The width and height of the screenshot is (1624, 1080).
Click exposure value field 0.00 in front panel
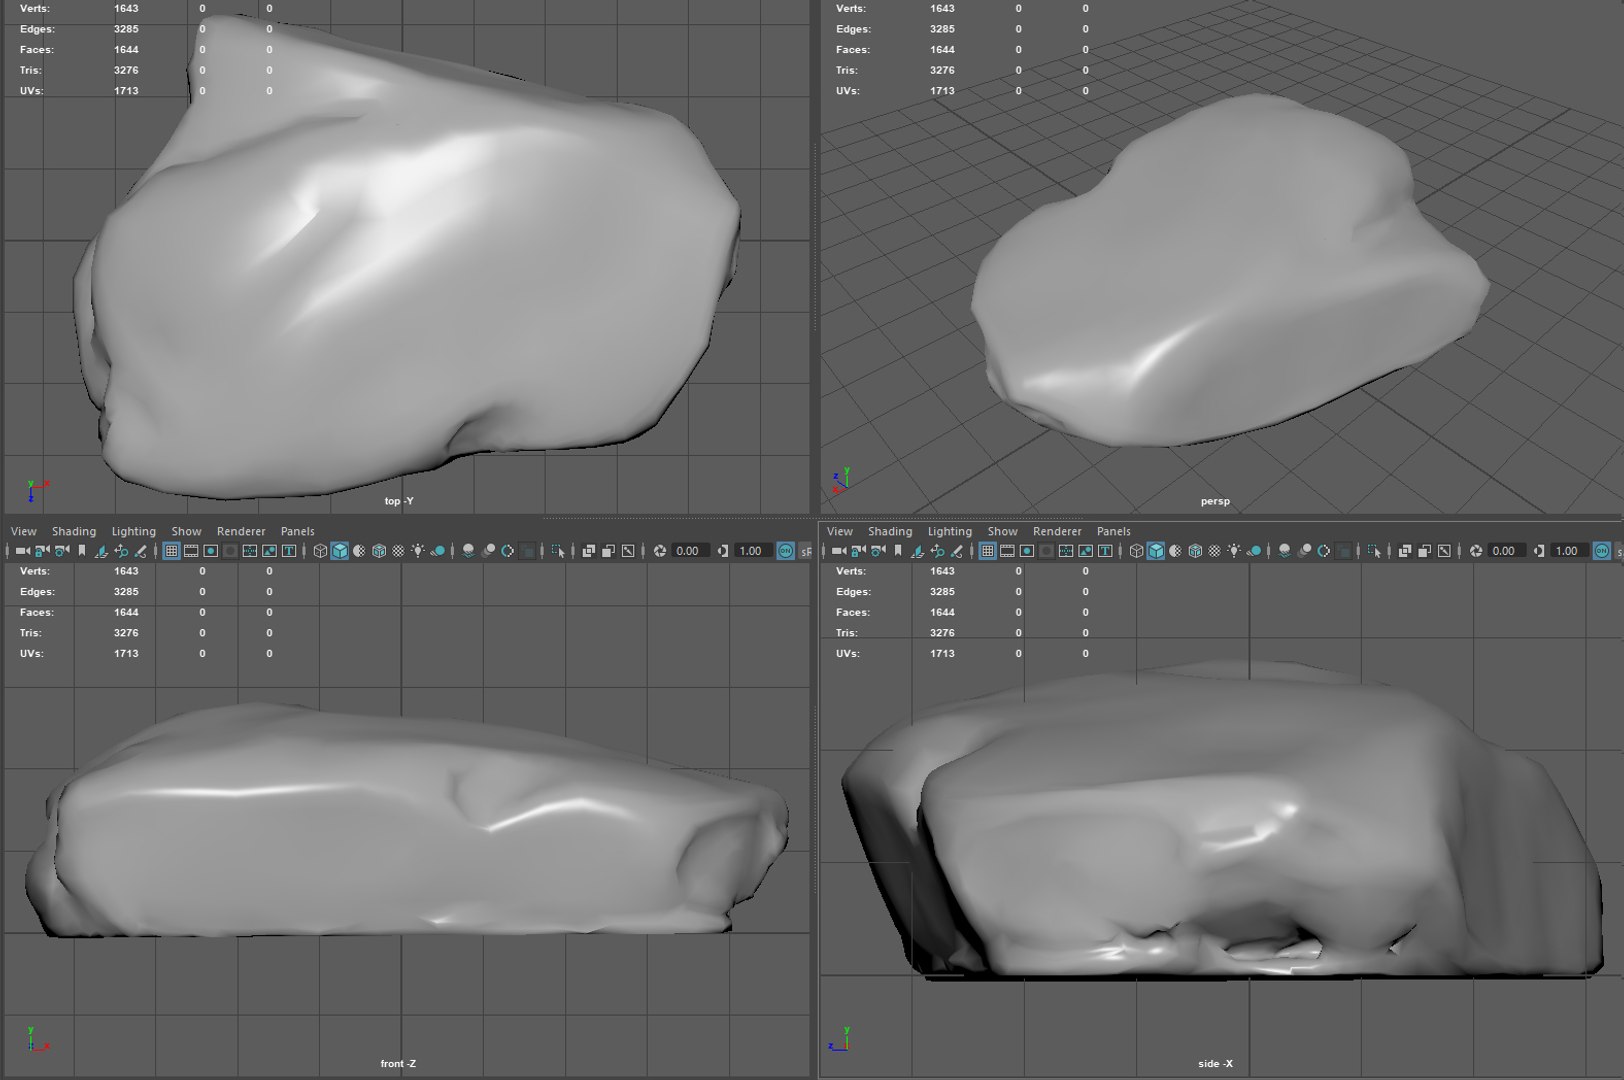691,551
